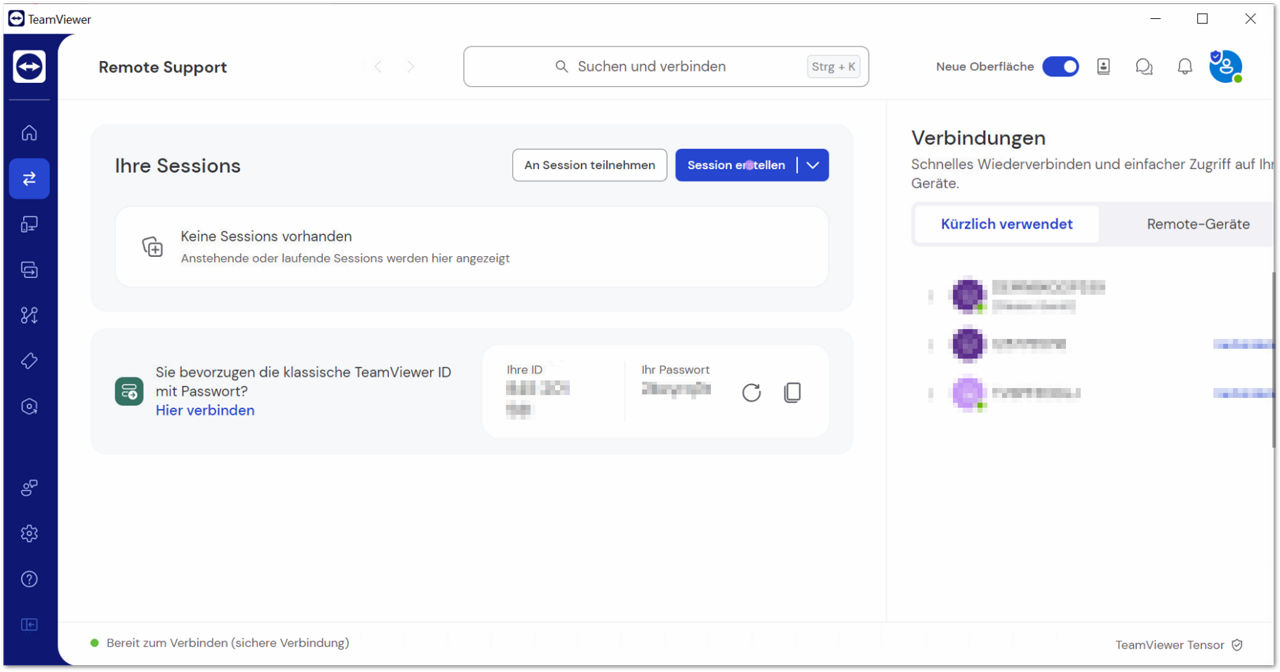Click the Ihre Sessions heading

tap(178, 166)
